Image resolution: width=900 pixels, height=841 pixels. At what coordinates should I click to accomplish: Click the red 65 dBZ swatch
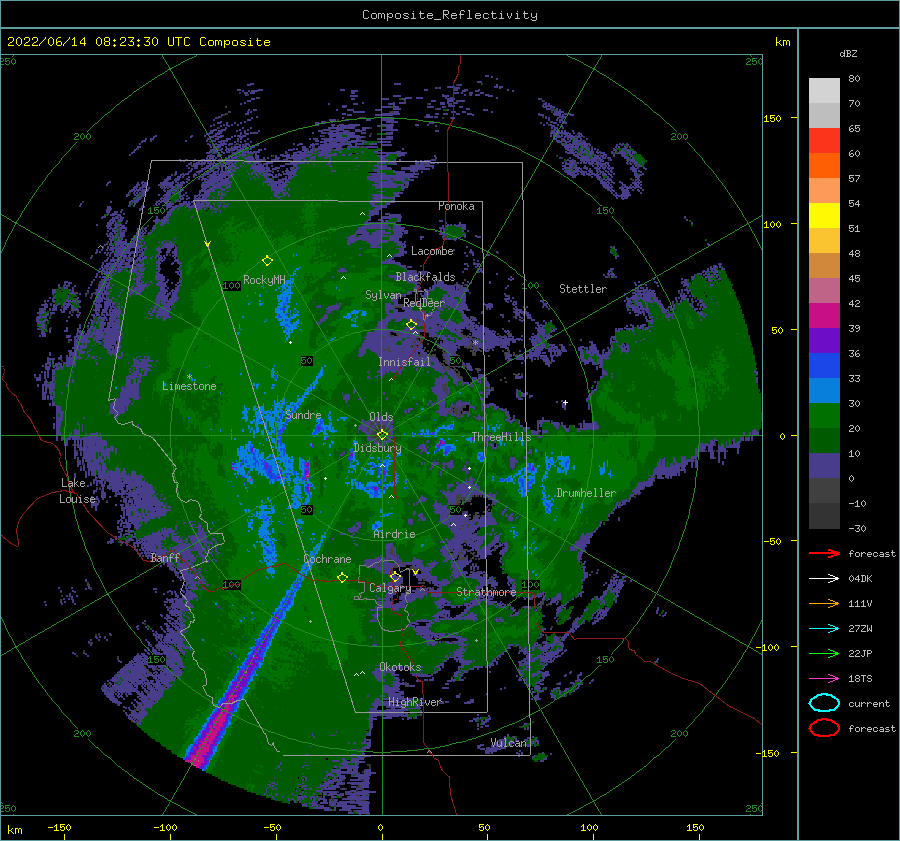(824, 141)
